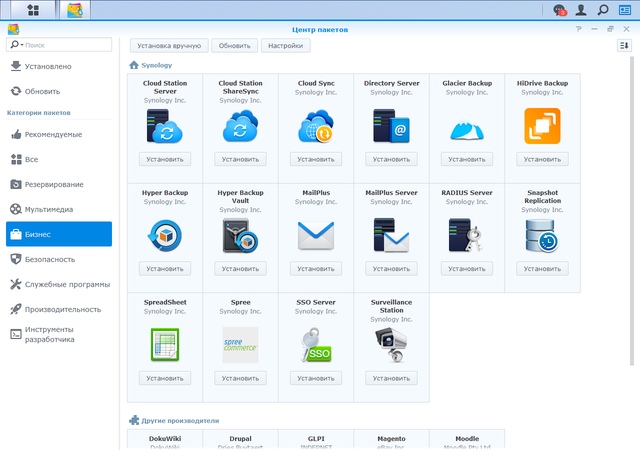The image size is (640, 450).
Task: Install Hyper Backup with Установить button
Action: [164, 269]
